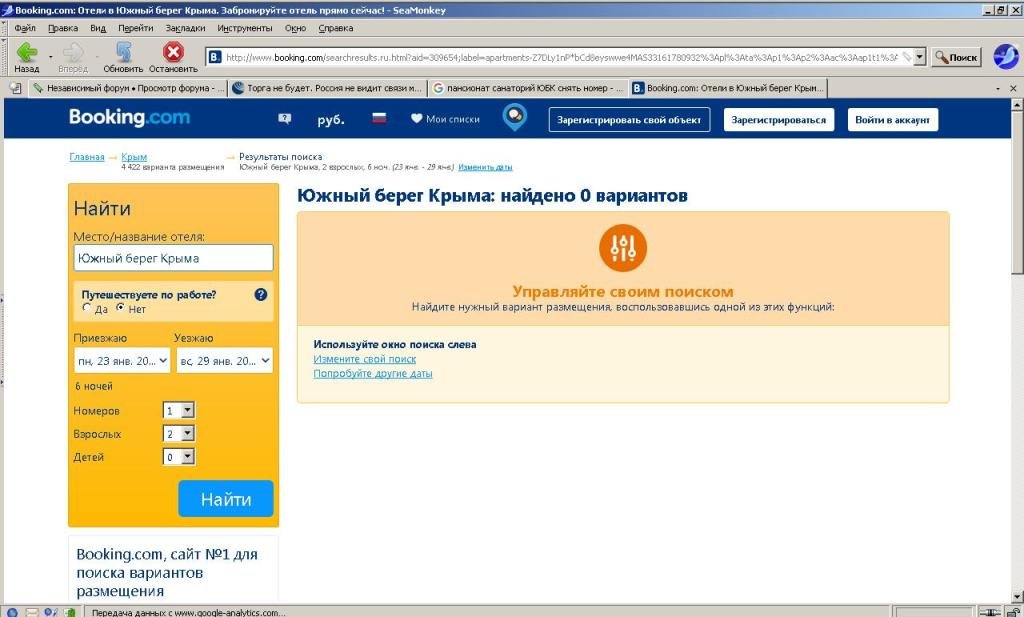Click the Booking 'B' site icon in address bar
Screen dimensions: 1024x617
[214, 57]
